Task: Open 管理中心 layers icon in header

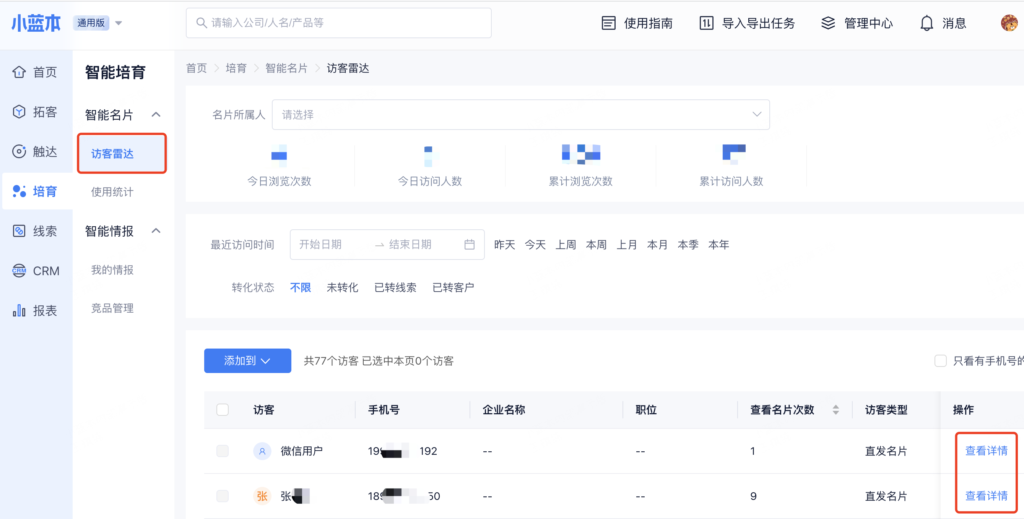Action: click(x=827, y=23)
